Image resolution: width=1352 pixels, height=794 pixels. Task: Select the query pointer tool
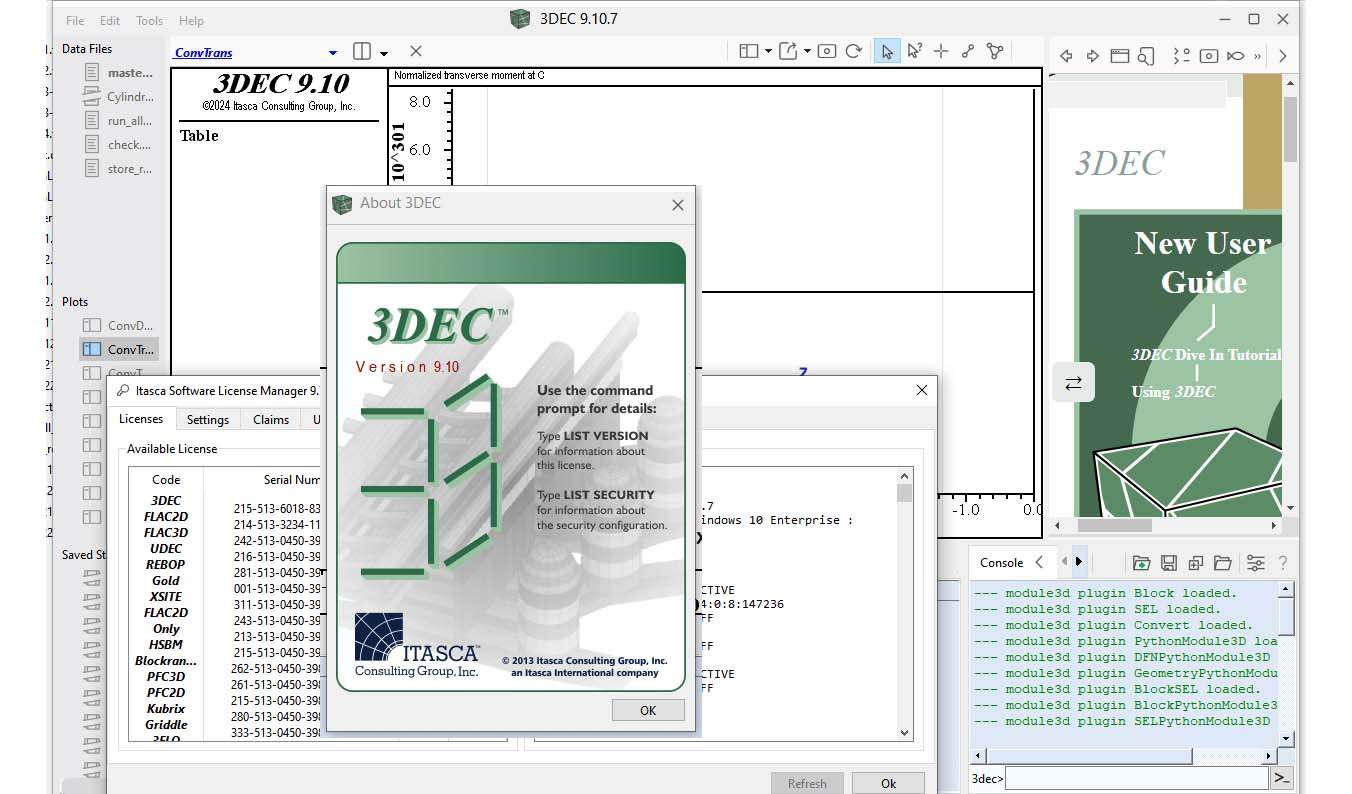[914, 51]
